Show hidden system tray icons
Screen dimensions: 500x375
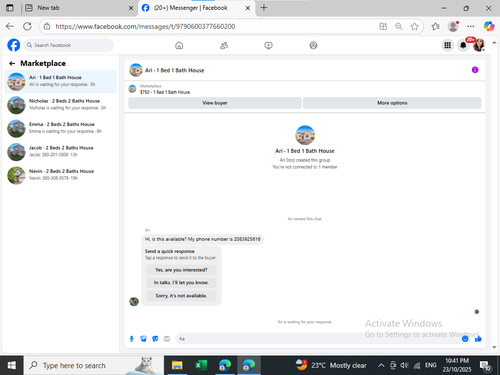(x=381, y=365)
